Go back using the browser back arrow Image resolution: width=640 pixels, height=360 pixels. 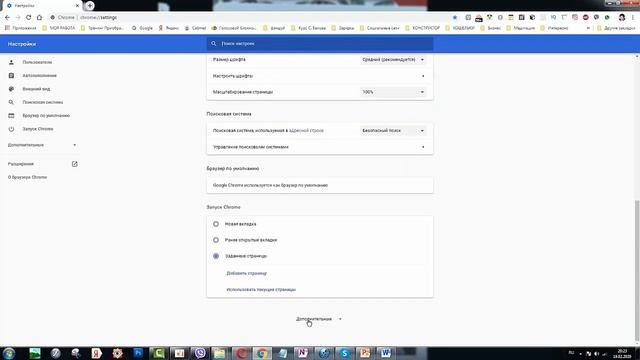(x=7, y=18)
